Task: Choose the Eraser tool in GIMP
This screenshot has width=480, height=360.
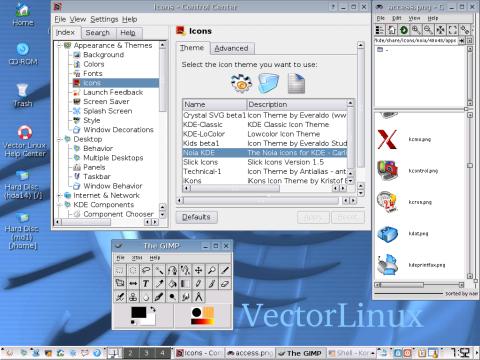Action: pos(225,283)
